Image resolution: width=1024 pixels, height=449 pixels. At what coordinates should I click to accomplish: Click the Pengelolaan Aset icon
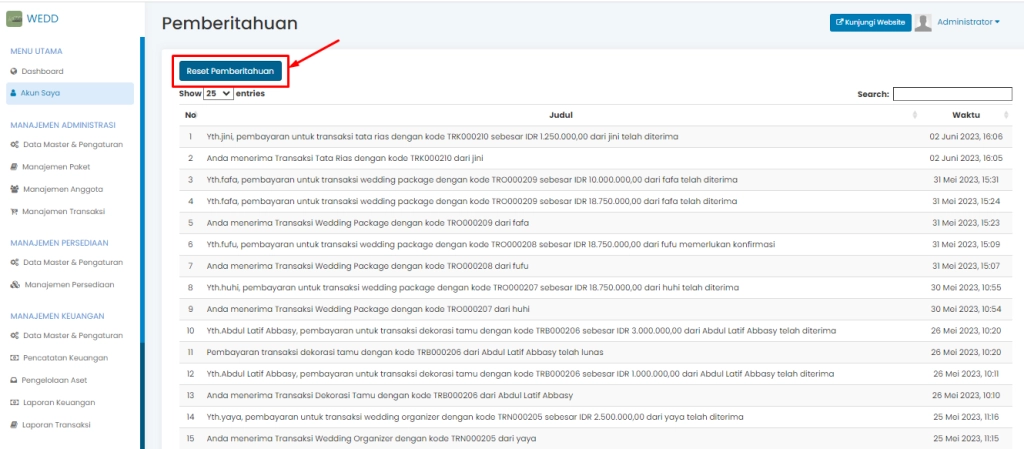point(14,380)
